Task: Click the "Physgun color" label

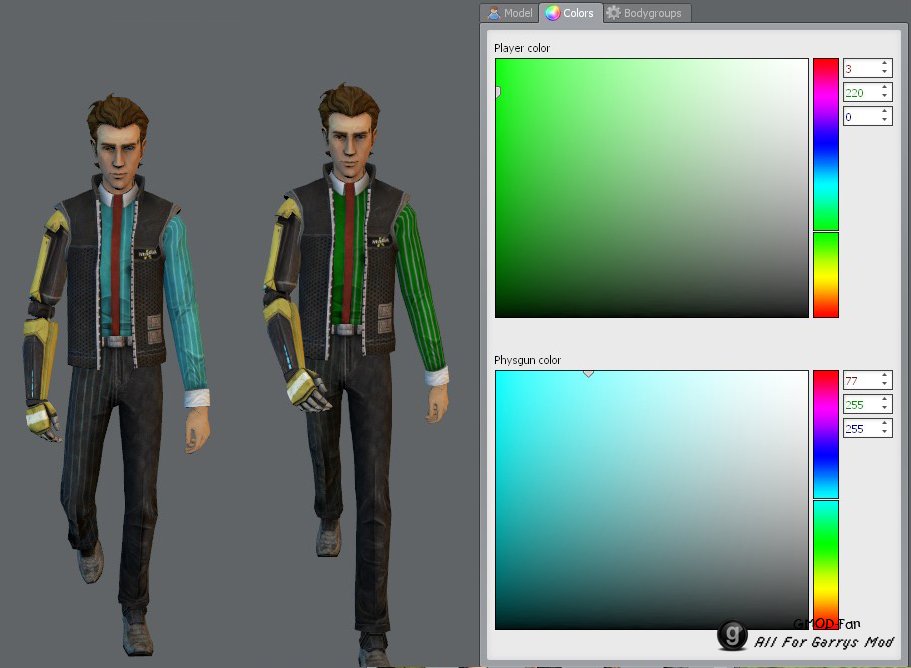Action: pos(527,360)
